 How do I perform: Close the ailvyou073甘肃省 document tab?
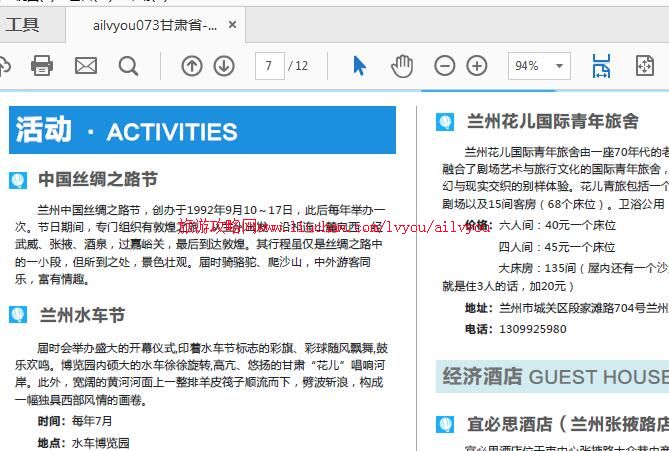pyautogui.click(x=233, y=25)
